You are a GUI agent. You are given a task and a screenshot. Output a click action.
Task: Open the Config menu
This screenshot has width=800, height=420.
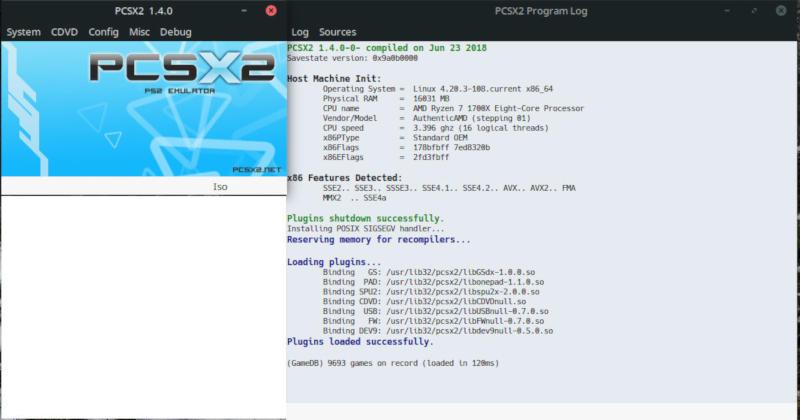[103, 32]
